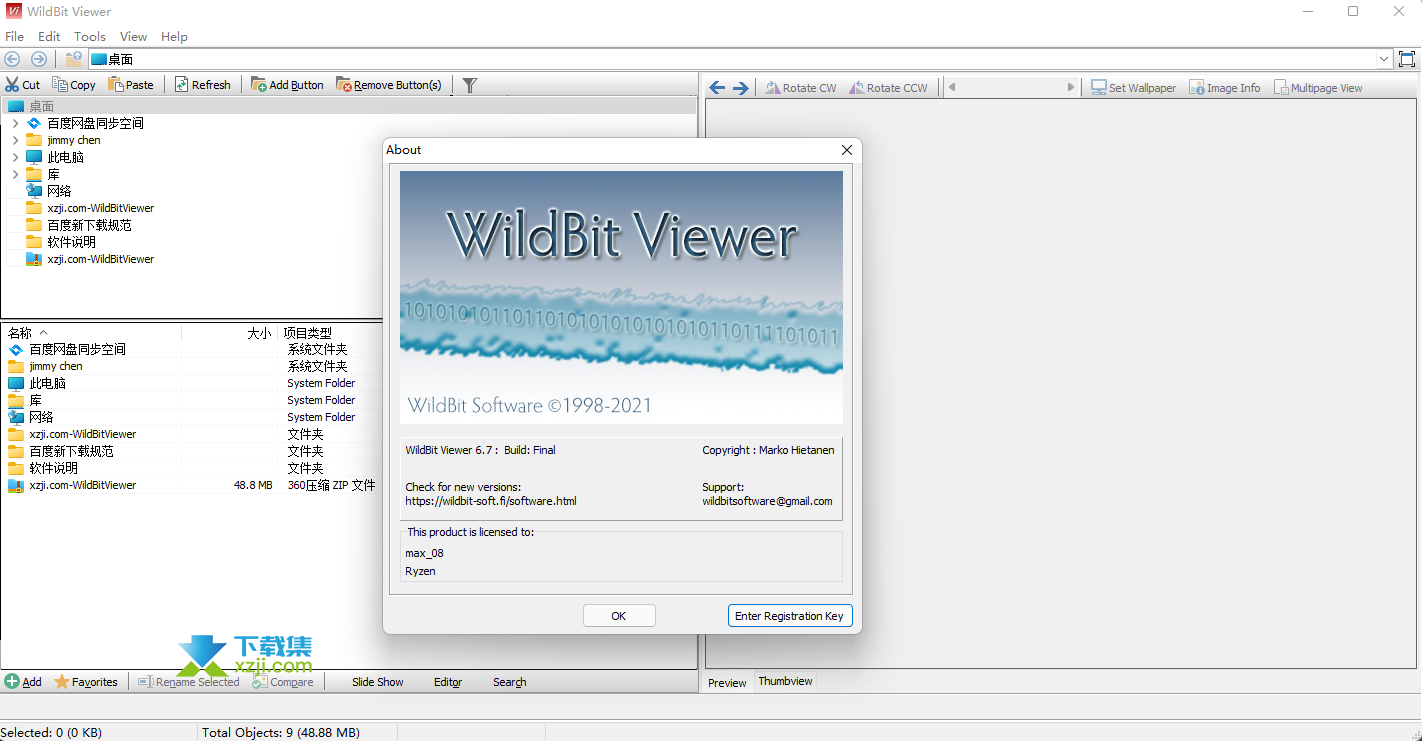The height and width of the screenshot is (741, 1422).
Task: Expand the 百度网盘同步空间 tree node
Action: click(x=15, y=123)
